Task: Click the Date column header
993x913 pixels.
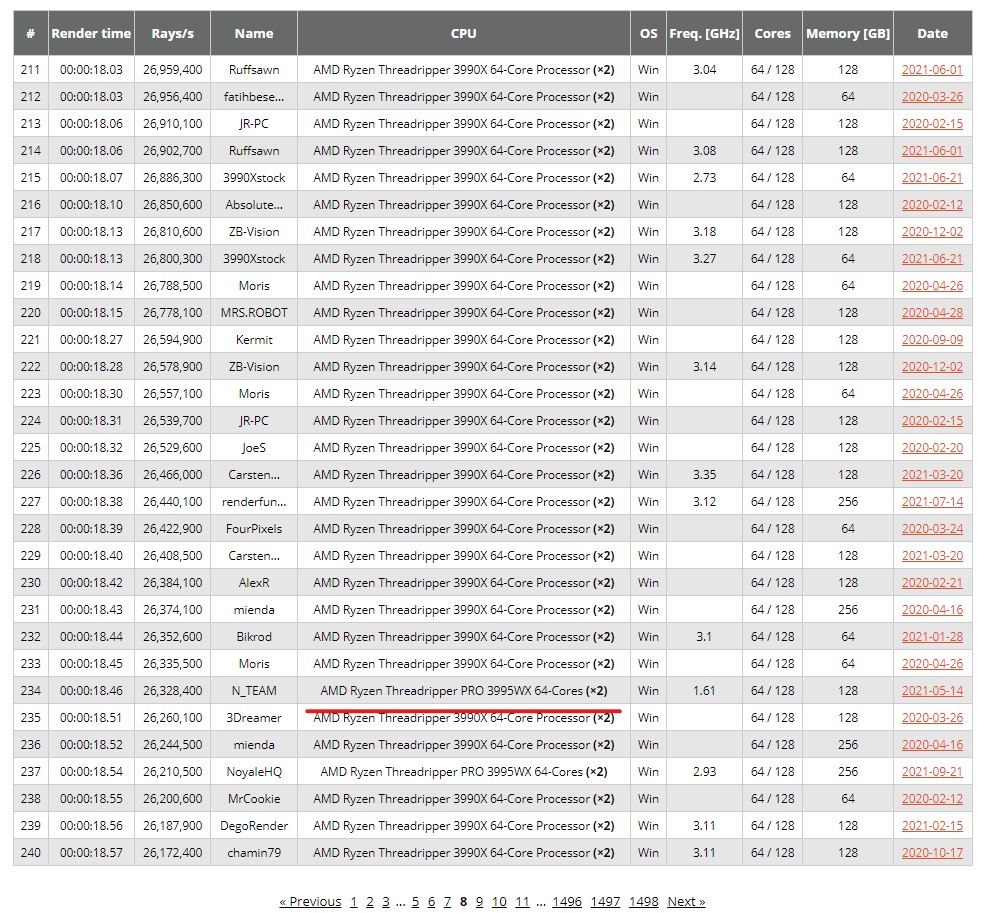Action: pyautogui.click(x=932, y=34)
